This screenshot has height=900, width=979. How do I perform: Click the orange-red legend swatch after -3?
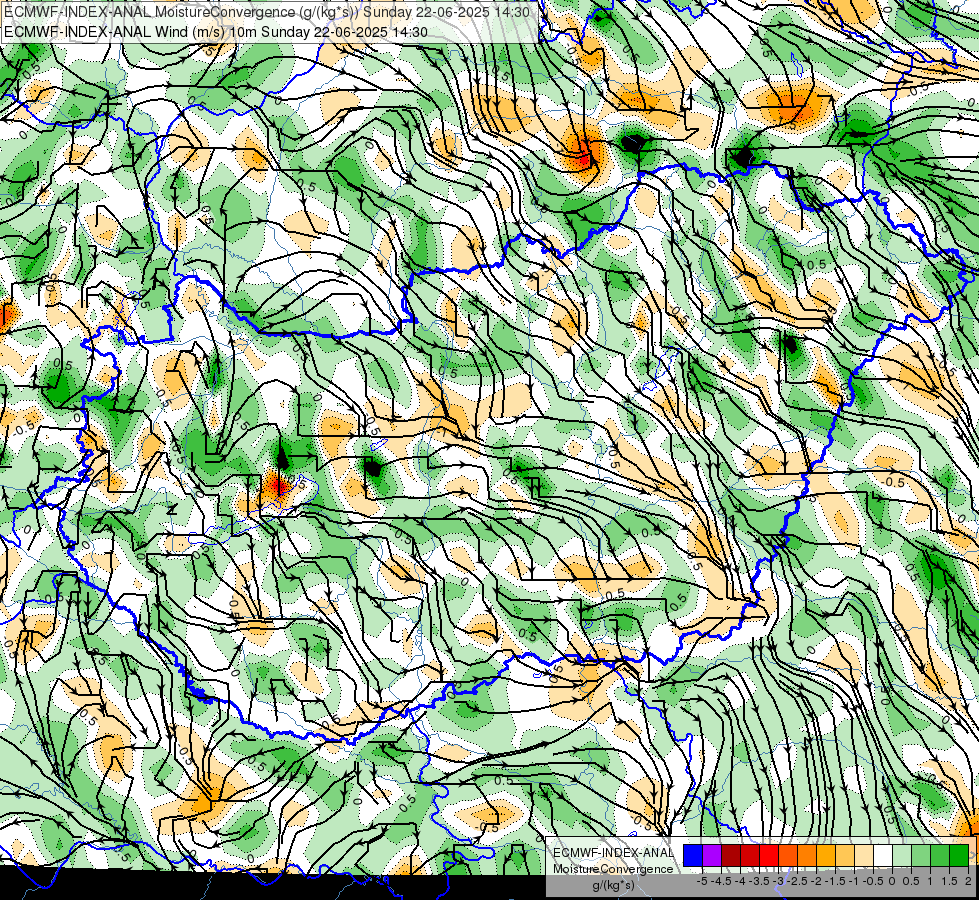pos(788,855)
